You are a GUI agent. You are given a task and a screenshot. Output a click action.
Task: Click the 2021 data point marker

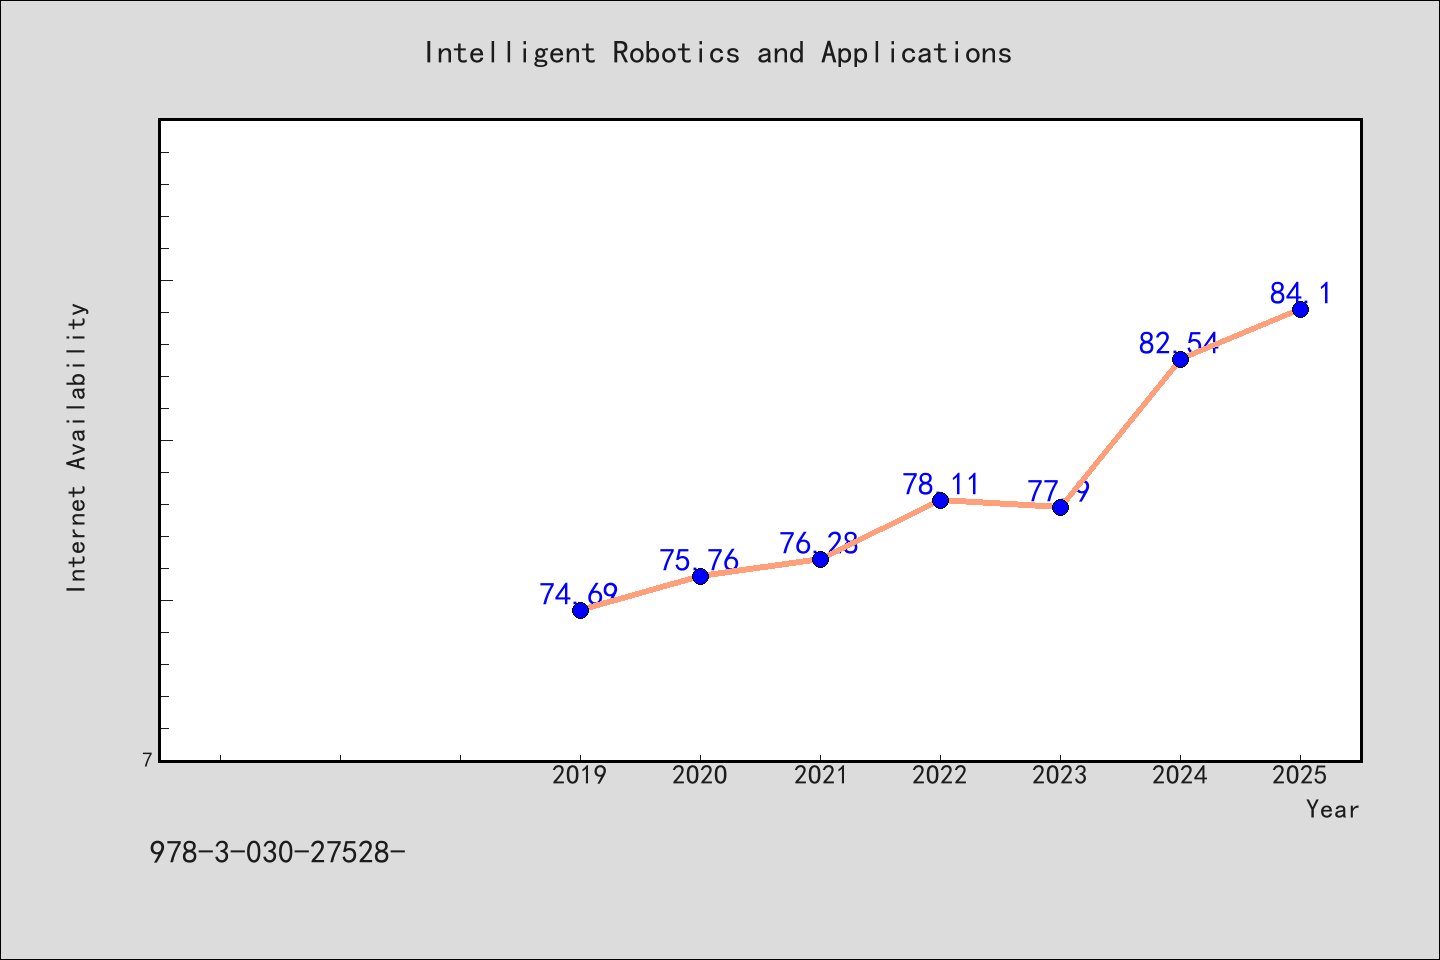tap(820, 559)
